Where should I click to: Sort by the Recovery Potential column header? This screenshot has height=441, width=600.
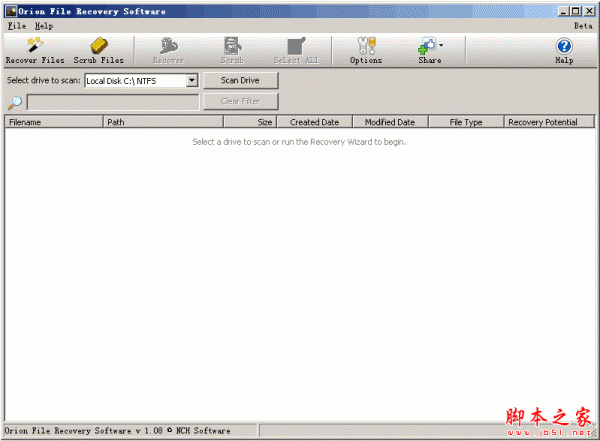point(549,122)
